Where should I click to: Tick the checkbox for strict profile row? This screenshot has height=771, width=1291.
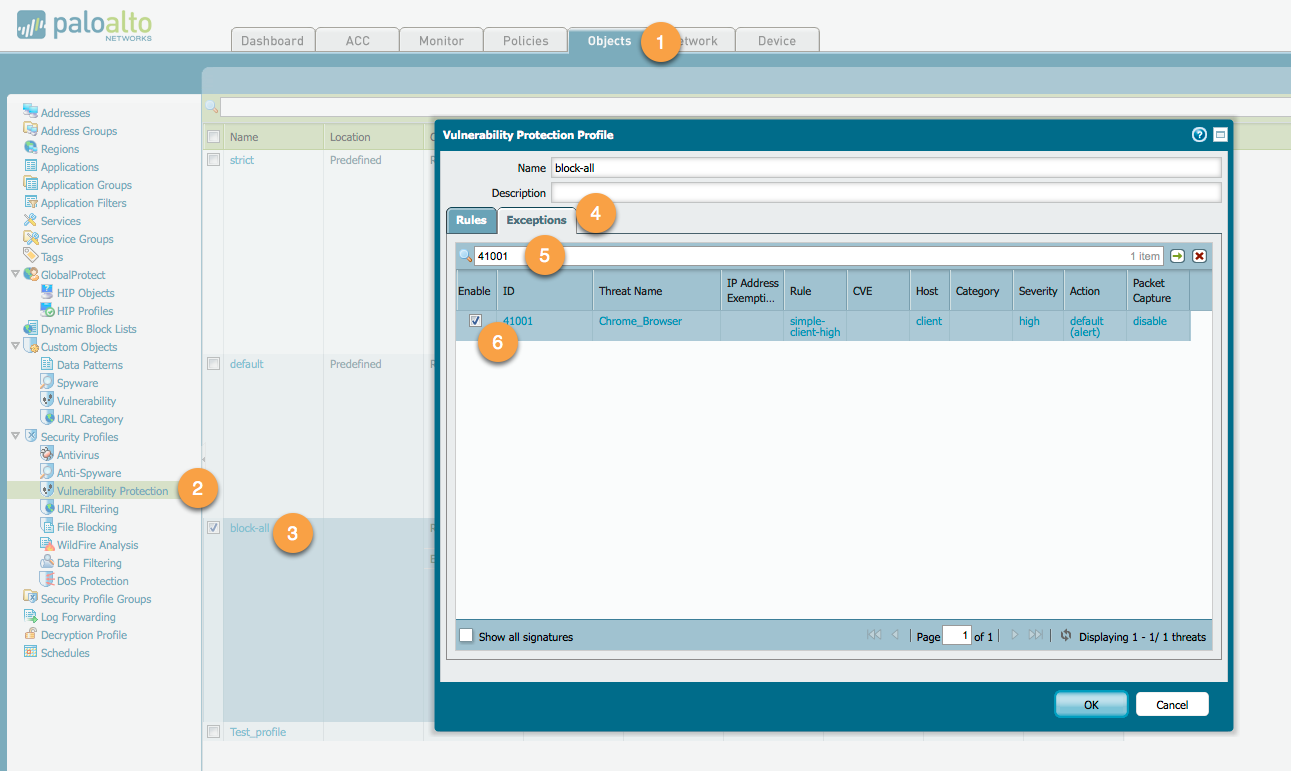(x=213, y=160)
